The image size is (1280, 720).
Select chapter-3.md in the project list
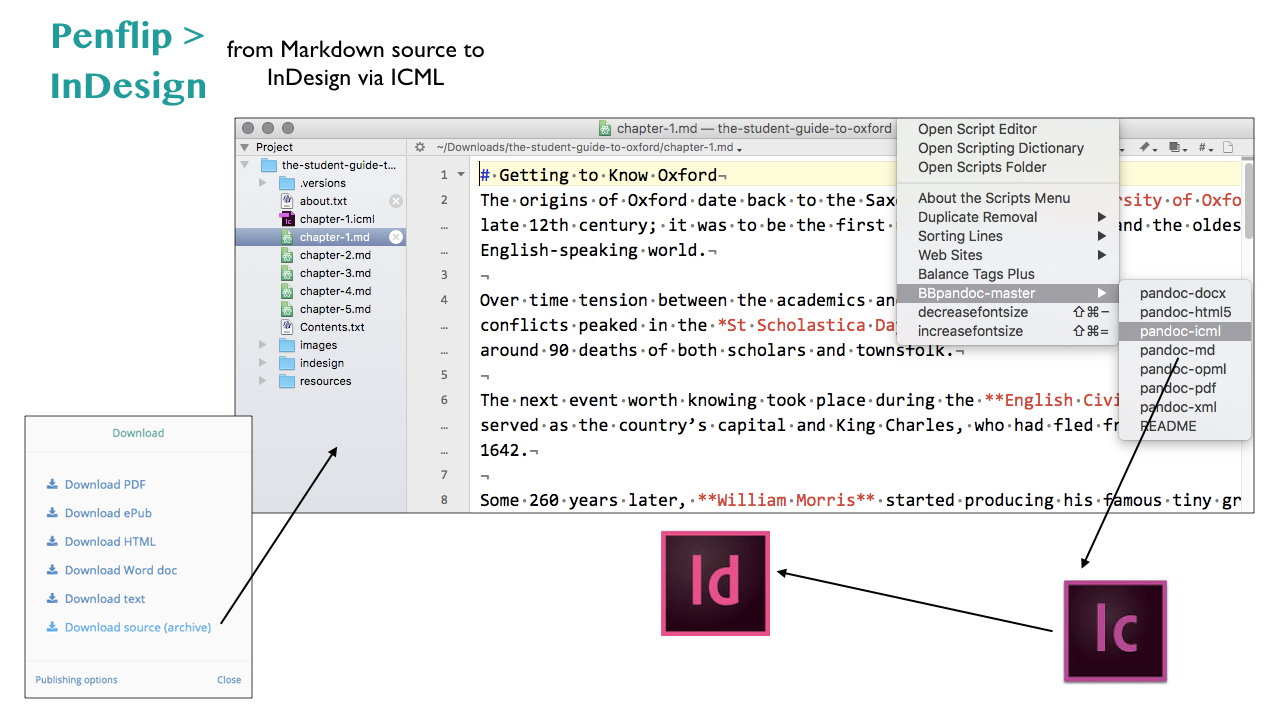pyautogui.click(x=335, y=273)
